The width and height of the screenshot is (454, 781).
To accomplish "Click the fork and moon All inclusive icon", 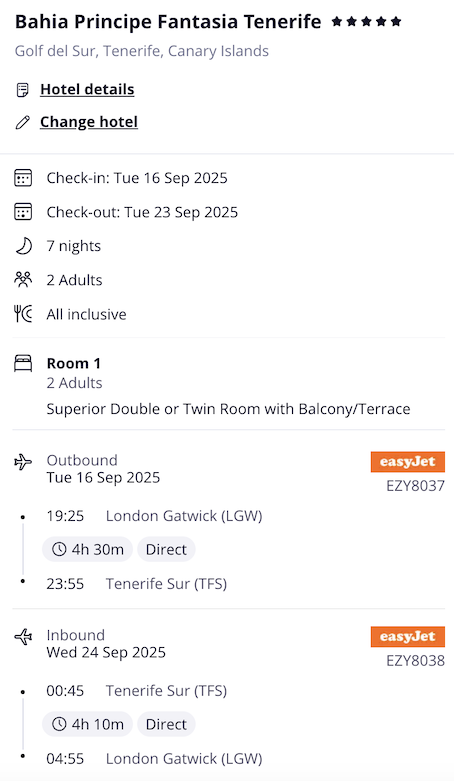I will tap(23, 314).
